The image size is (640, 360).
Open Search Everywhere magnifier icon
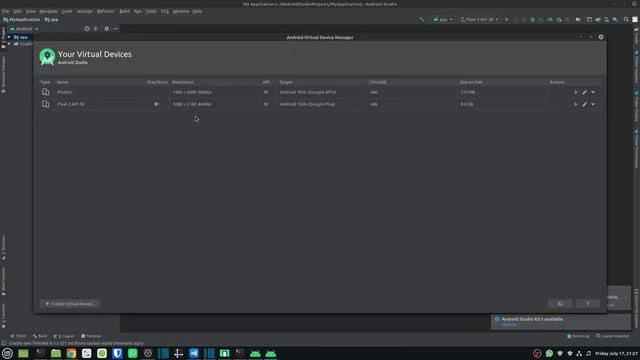pyautogui.click(x=626, y=20)
